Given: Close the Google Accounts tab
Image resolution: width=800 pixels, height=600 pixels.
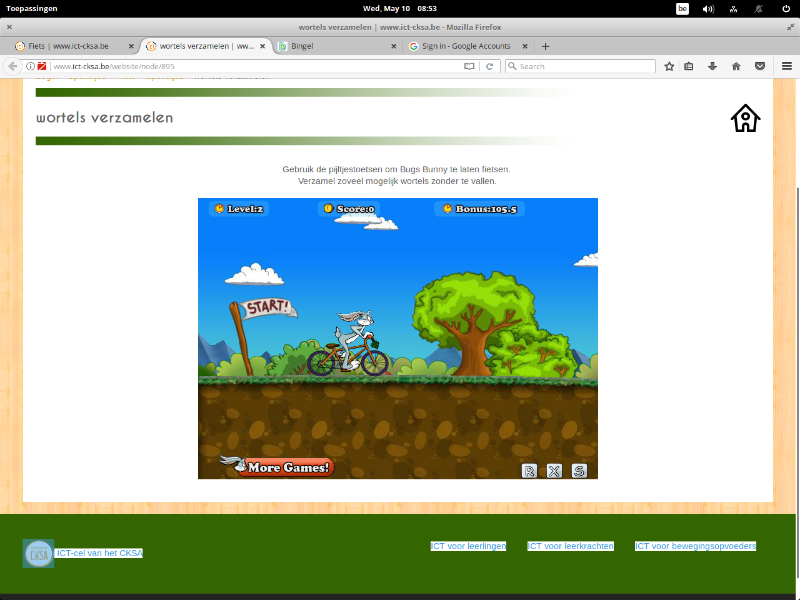Looking at the screenshot, I should (524, 46).
